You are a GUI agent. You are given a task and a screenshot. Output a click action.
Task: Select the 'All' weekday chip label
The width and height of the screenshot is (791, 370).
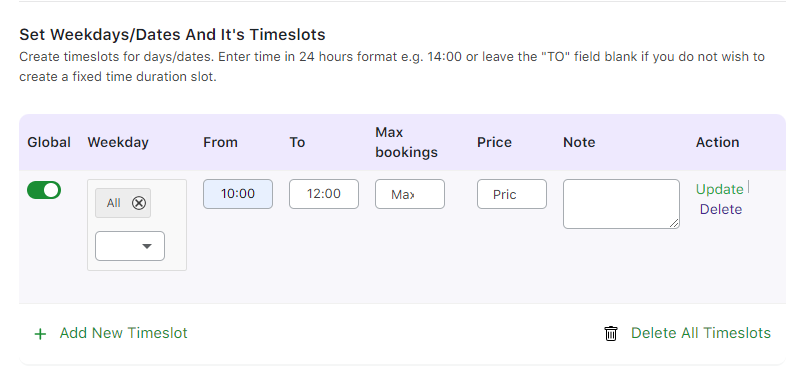point(114,203)
